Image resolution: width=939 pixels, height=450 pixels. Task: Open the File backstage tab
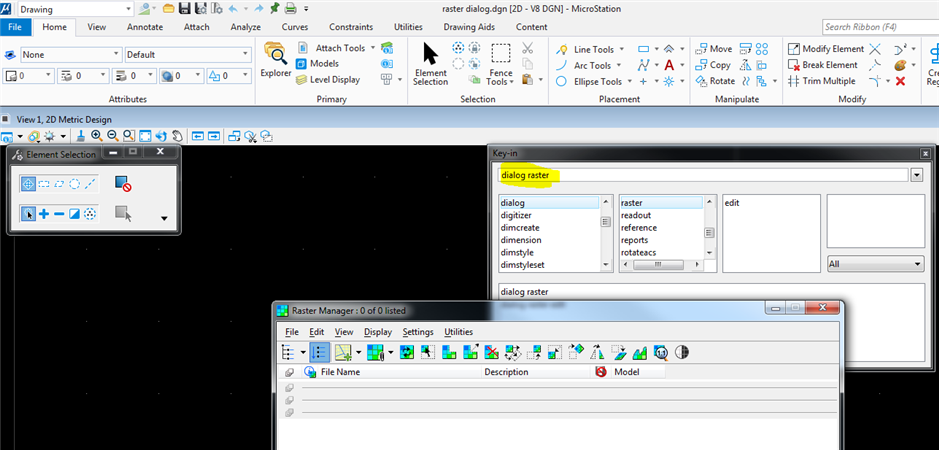(x=16, y=27)
